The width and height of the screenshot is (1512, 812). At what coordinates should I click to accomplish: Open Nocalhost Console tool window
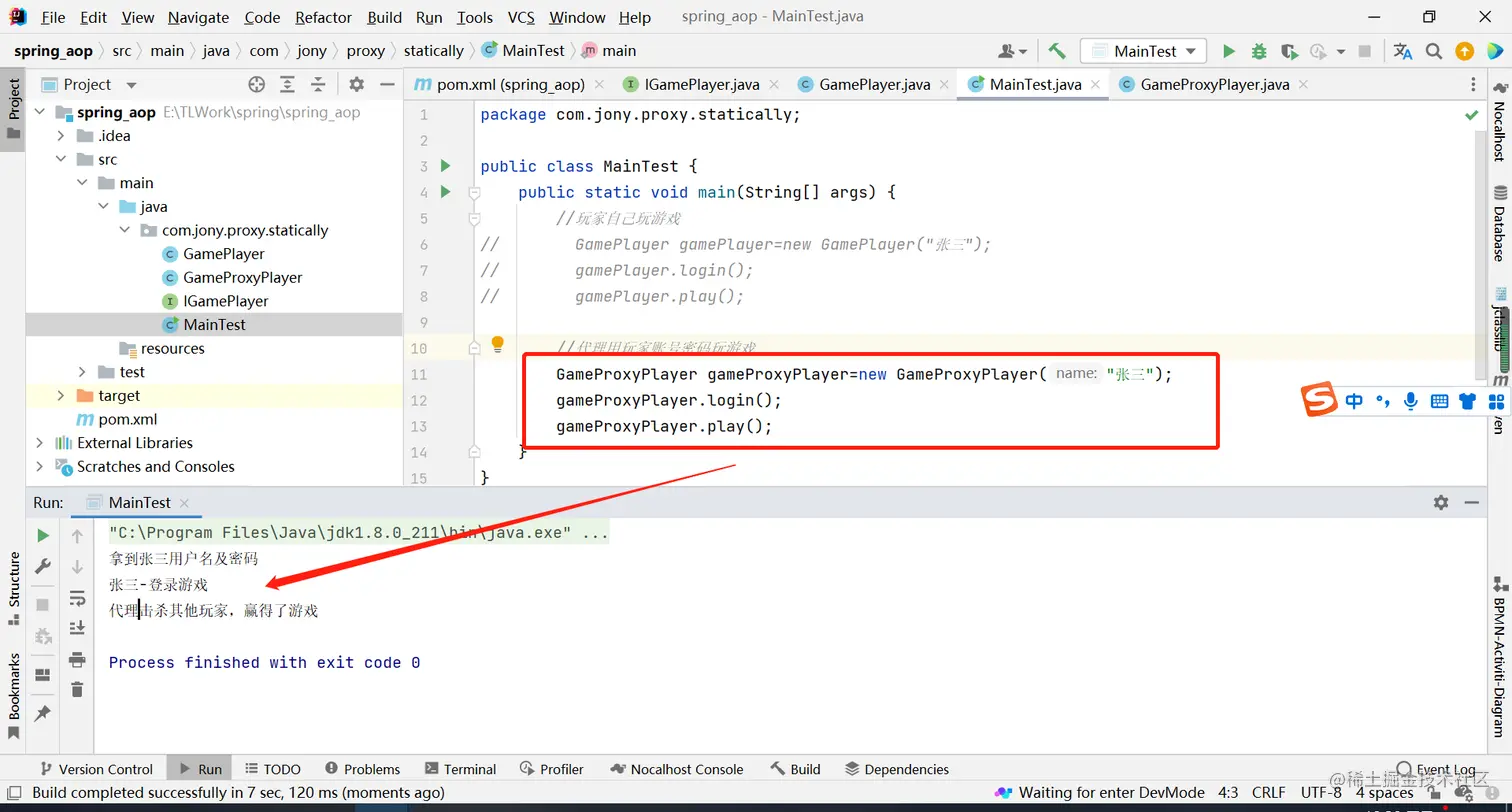(677, 769)
